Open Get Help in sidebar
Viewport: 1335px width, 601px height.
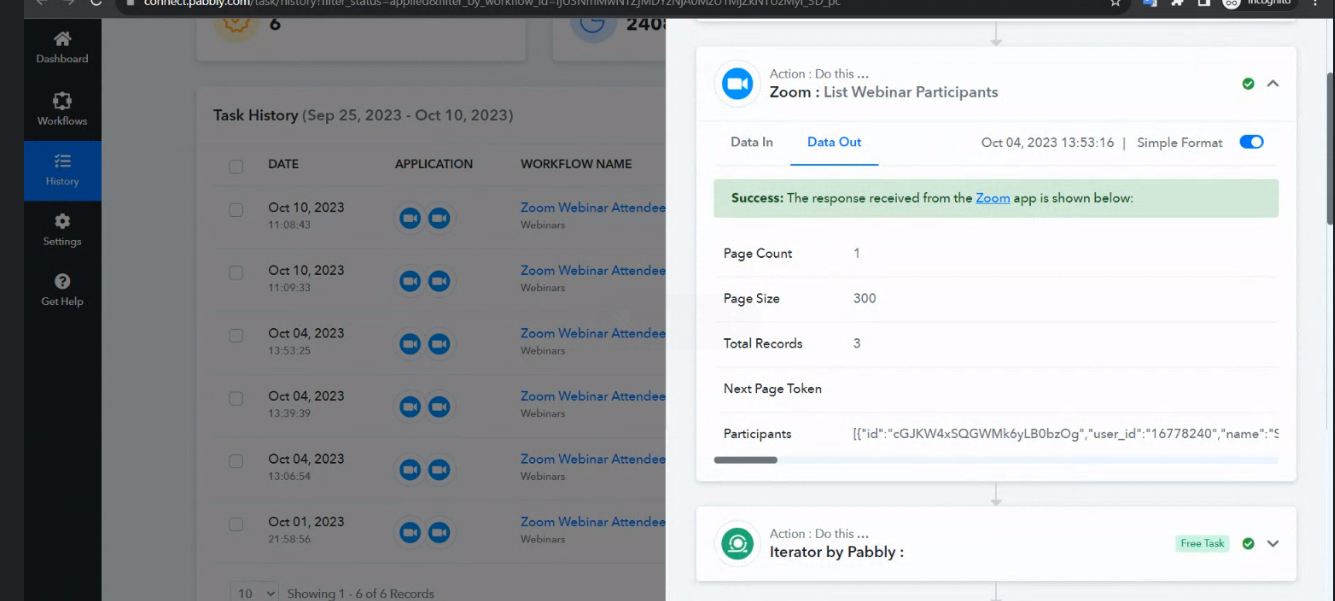click(62, 290)
